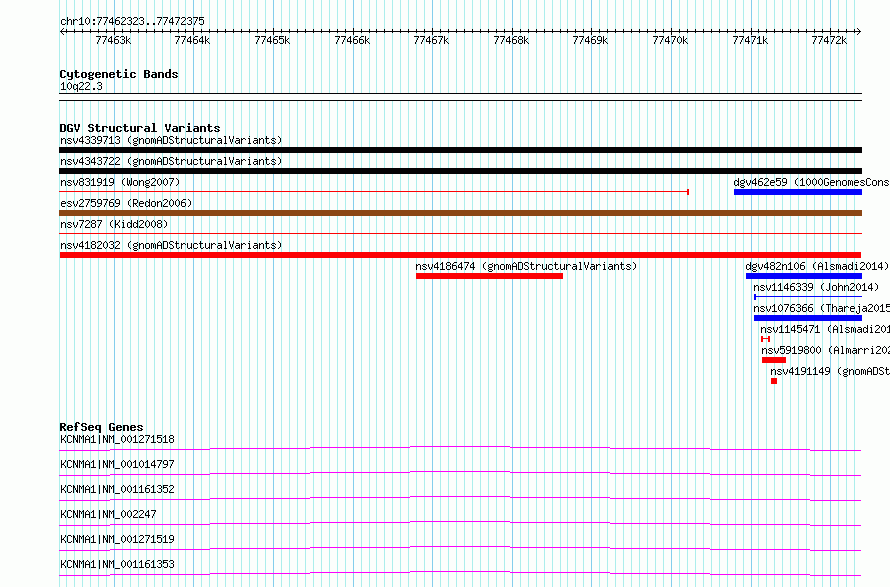
Task: Click the DGV Structural Variants track heading
Action: (x=140, y=128)
